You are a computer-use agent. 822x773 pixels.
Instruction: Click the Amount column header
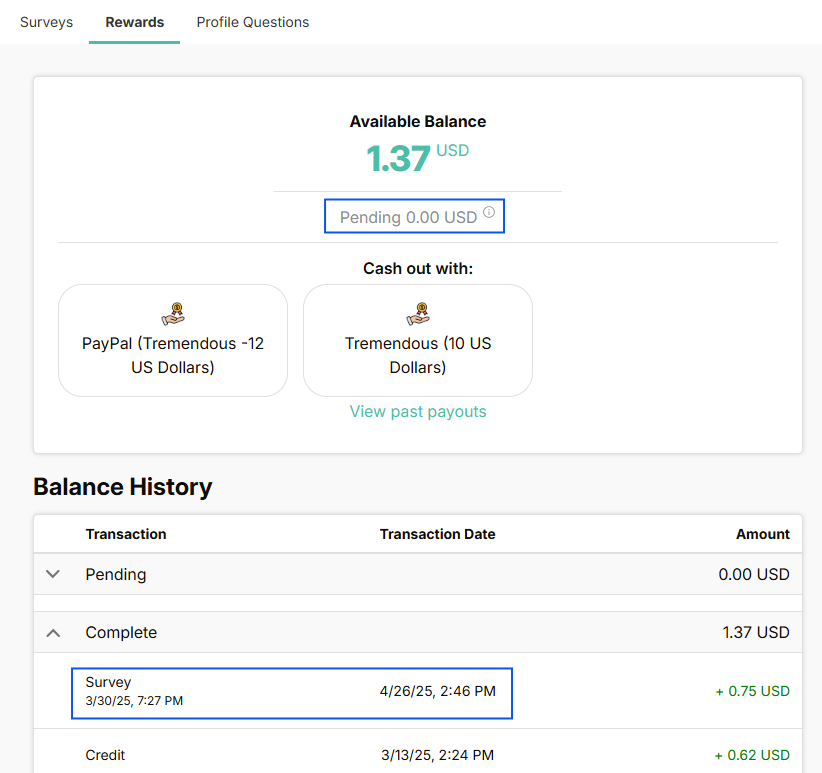pyautogui.click(x=762, y=534)
